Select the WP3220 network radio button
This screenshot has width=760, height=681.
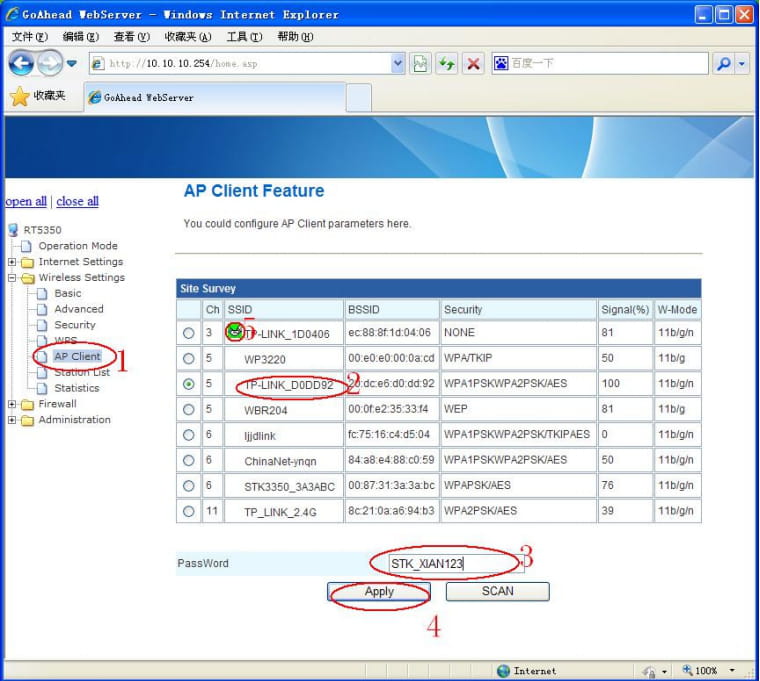point(189,359)
